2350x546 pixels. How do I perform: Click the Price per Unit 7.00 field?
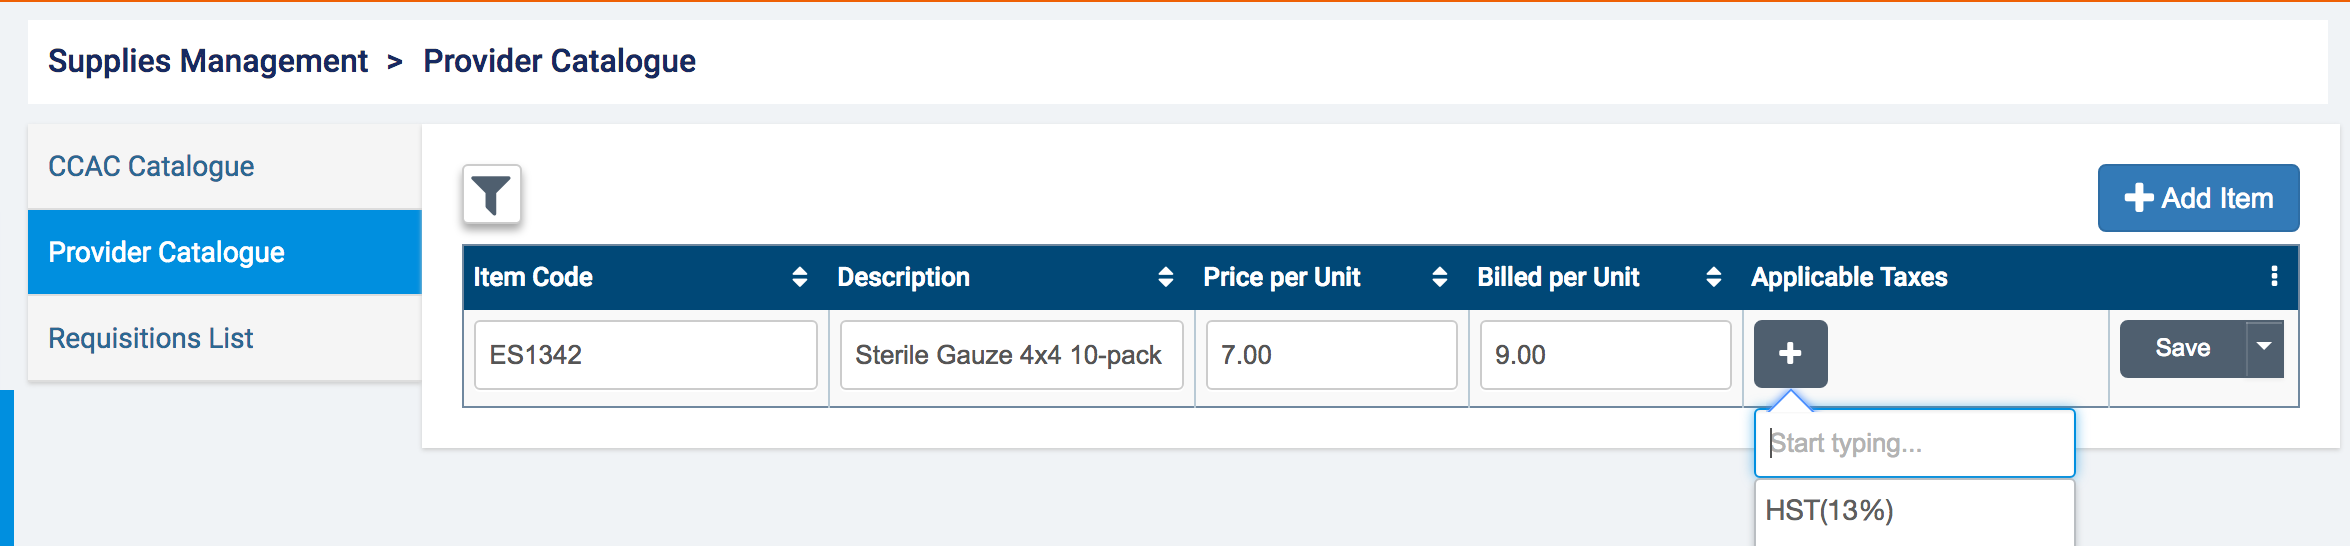coord(1330,355)
